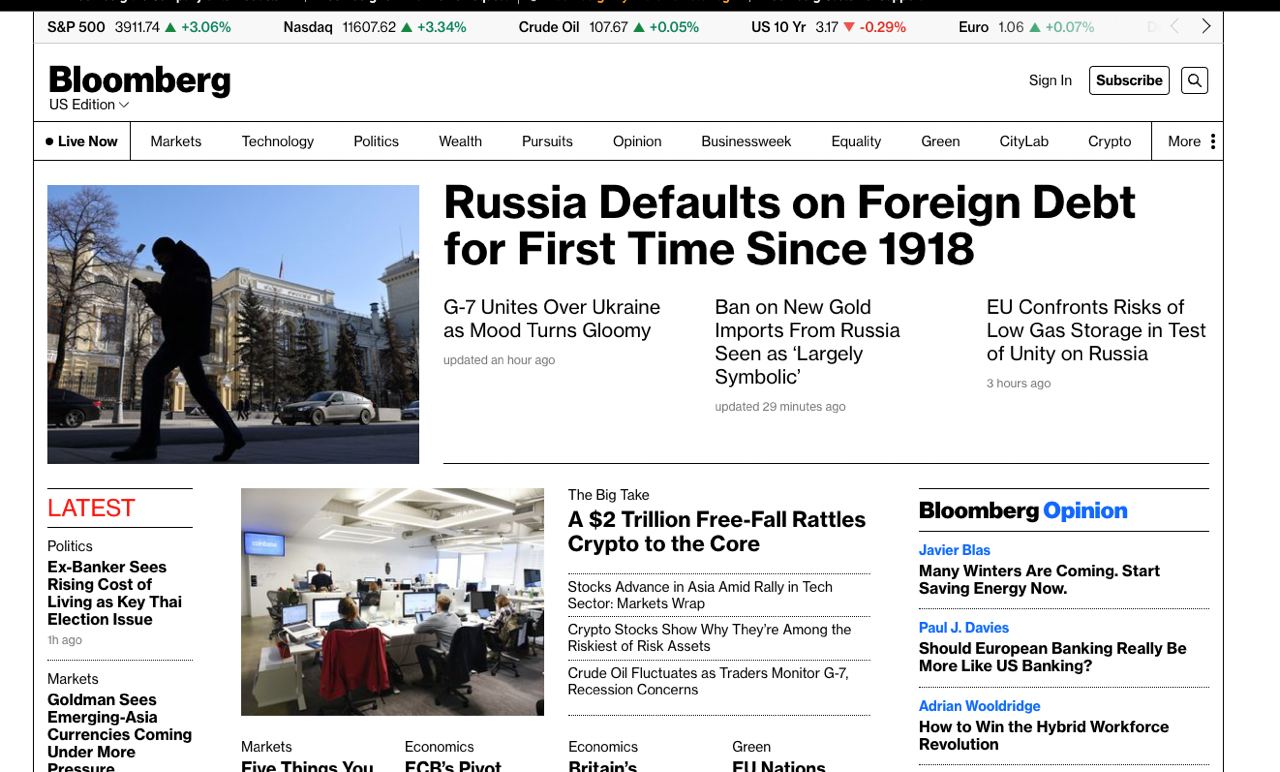Open the Live Now section
The height and width of the screenshot is (772, 1280).
pyautogui.click(x=82, y=141)
